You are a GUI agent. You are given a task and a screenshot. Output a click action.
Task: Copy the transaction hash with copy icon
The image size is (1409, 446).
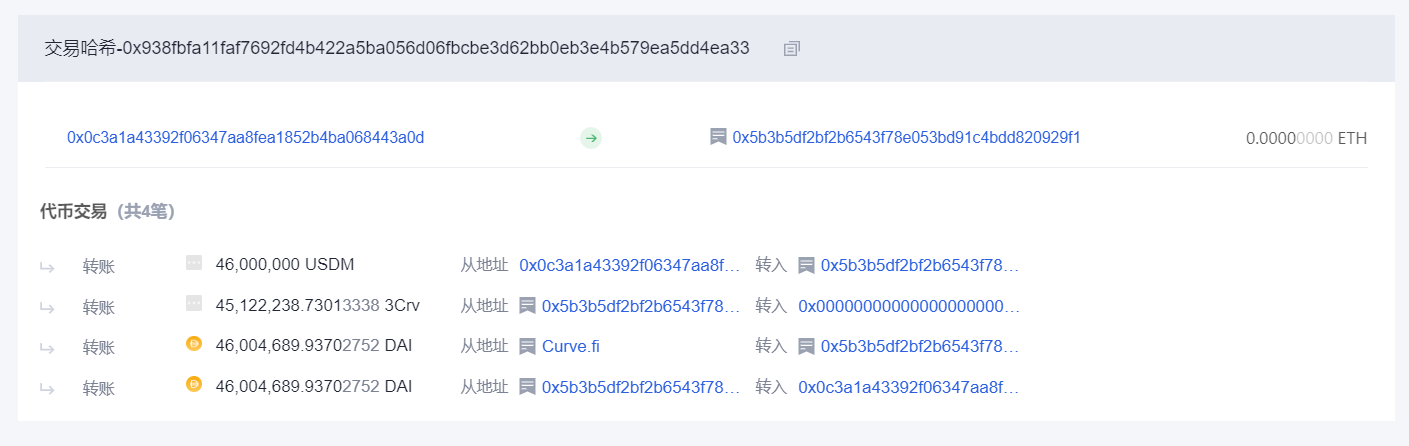click(x=792, y=48)
